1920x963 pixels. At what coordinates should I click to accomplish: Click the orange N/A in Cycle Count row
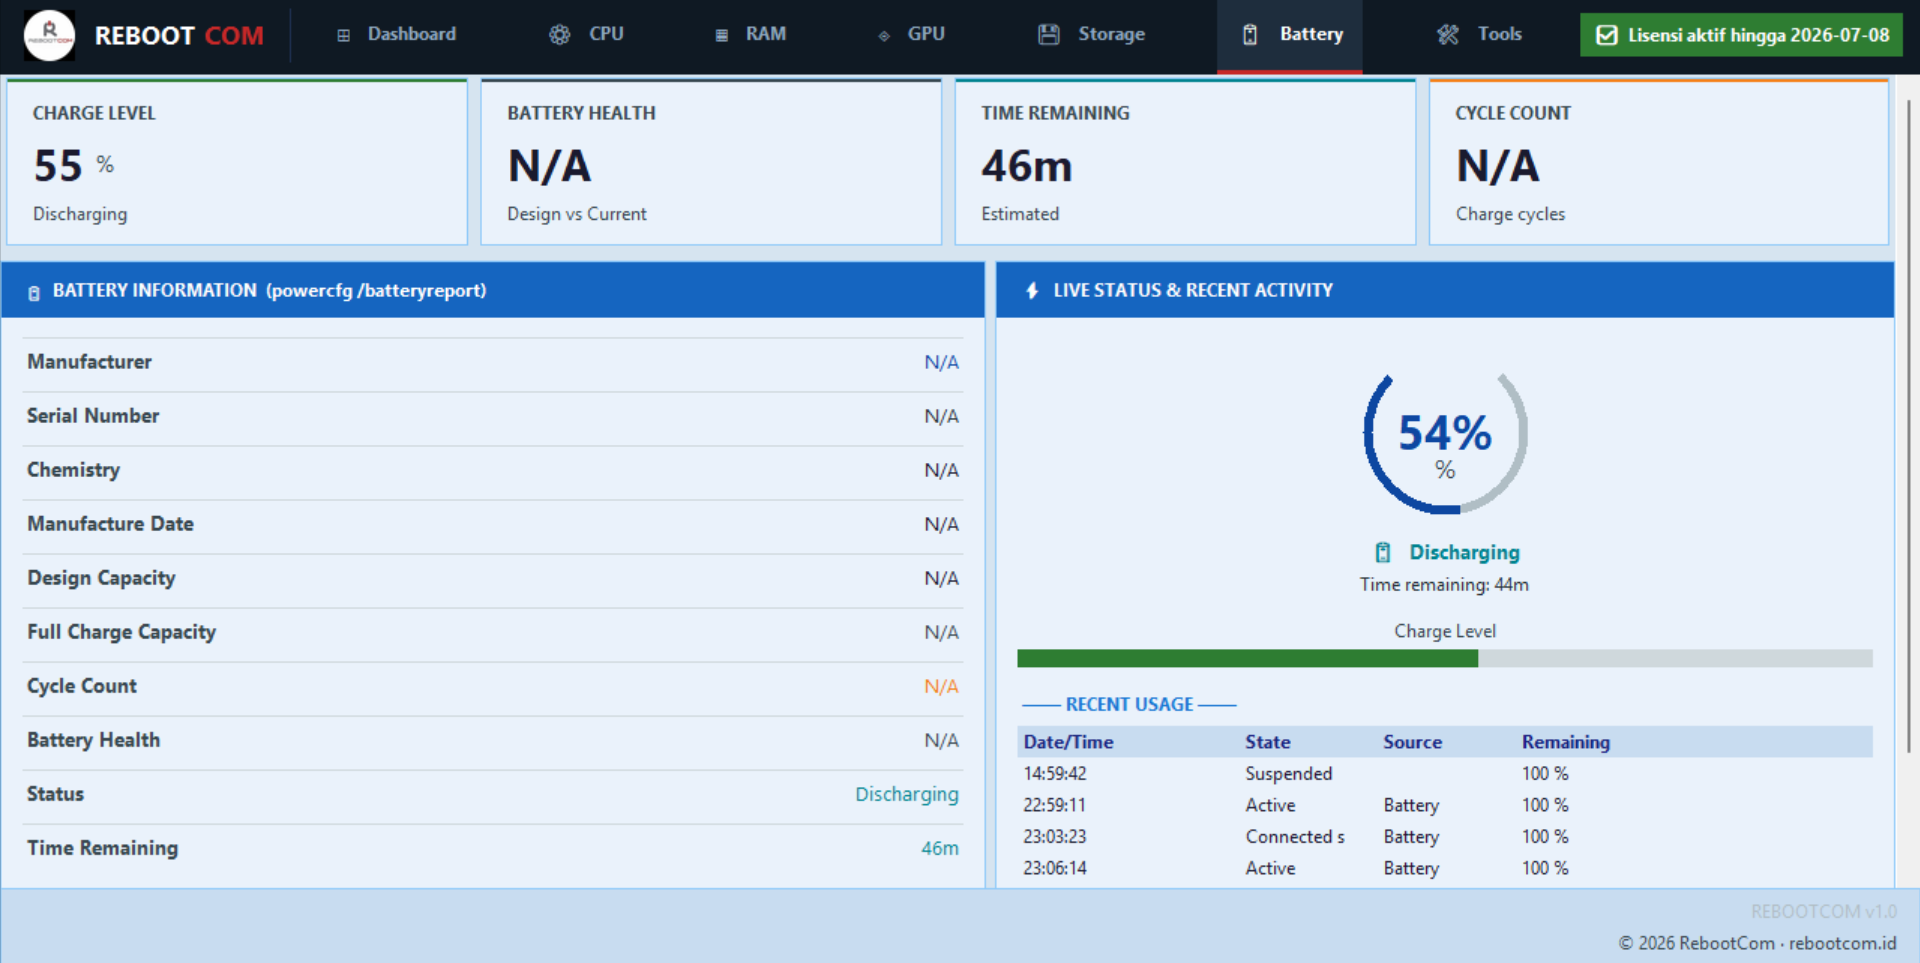[941, 686]
